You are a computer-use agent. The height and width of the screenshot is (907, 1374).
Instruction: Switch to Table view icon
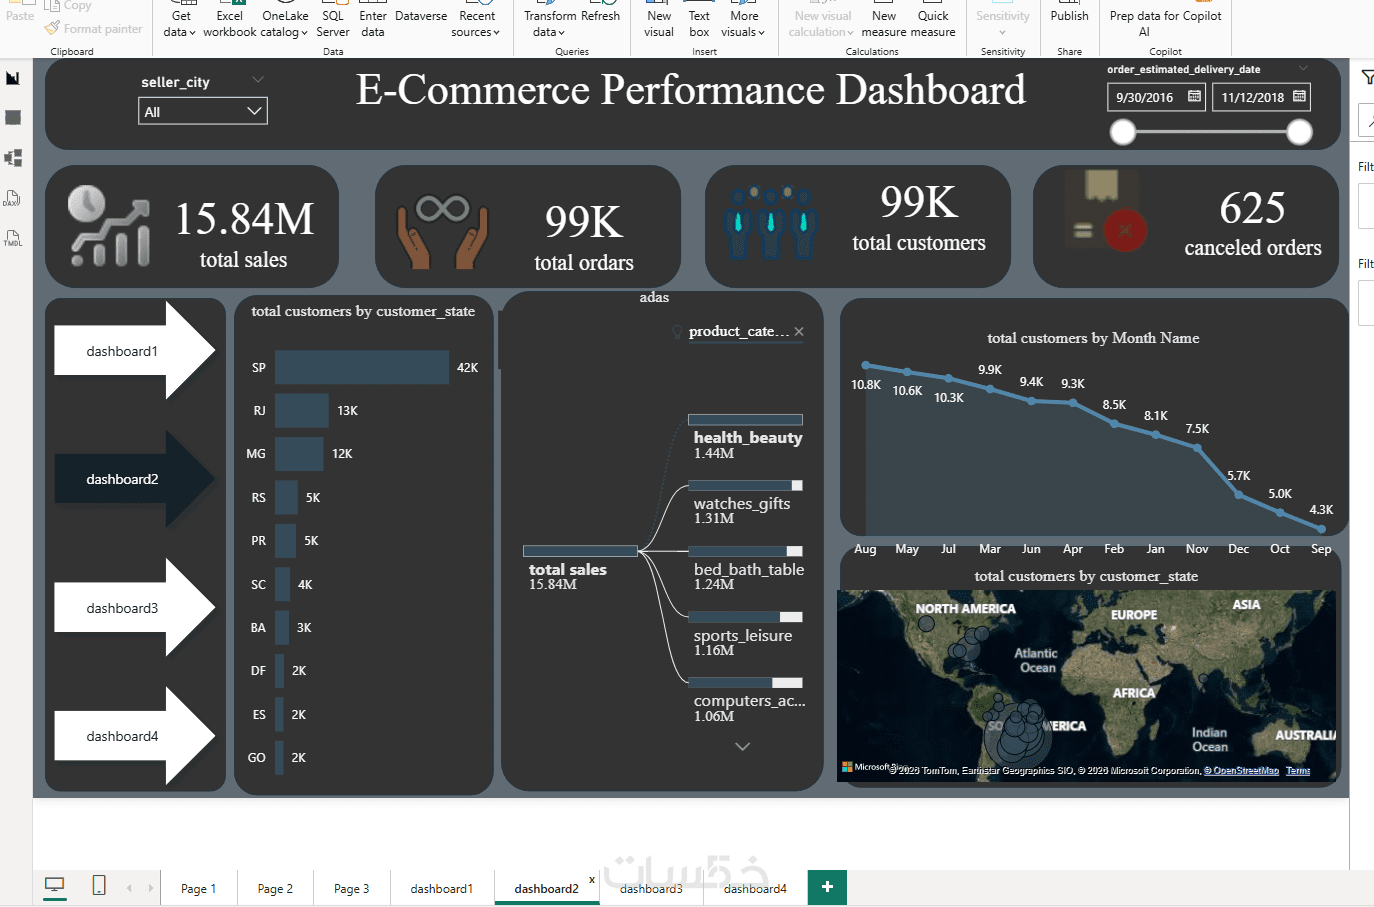point(13,118)
